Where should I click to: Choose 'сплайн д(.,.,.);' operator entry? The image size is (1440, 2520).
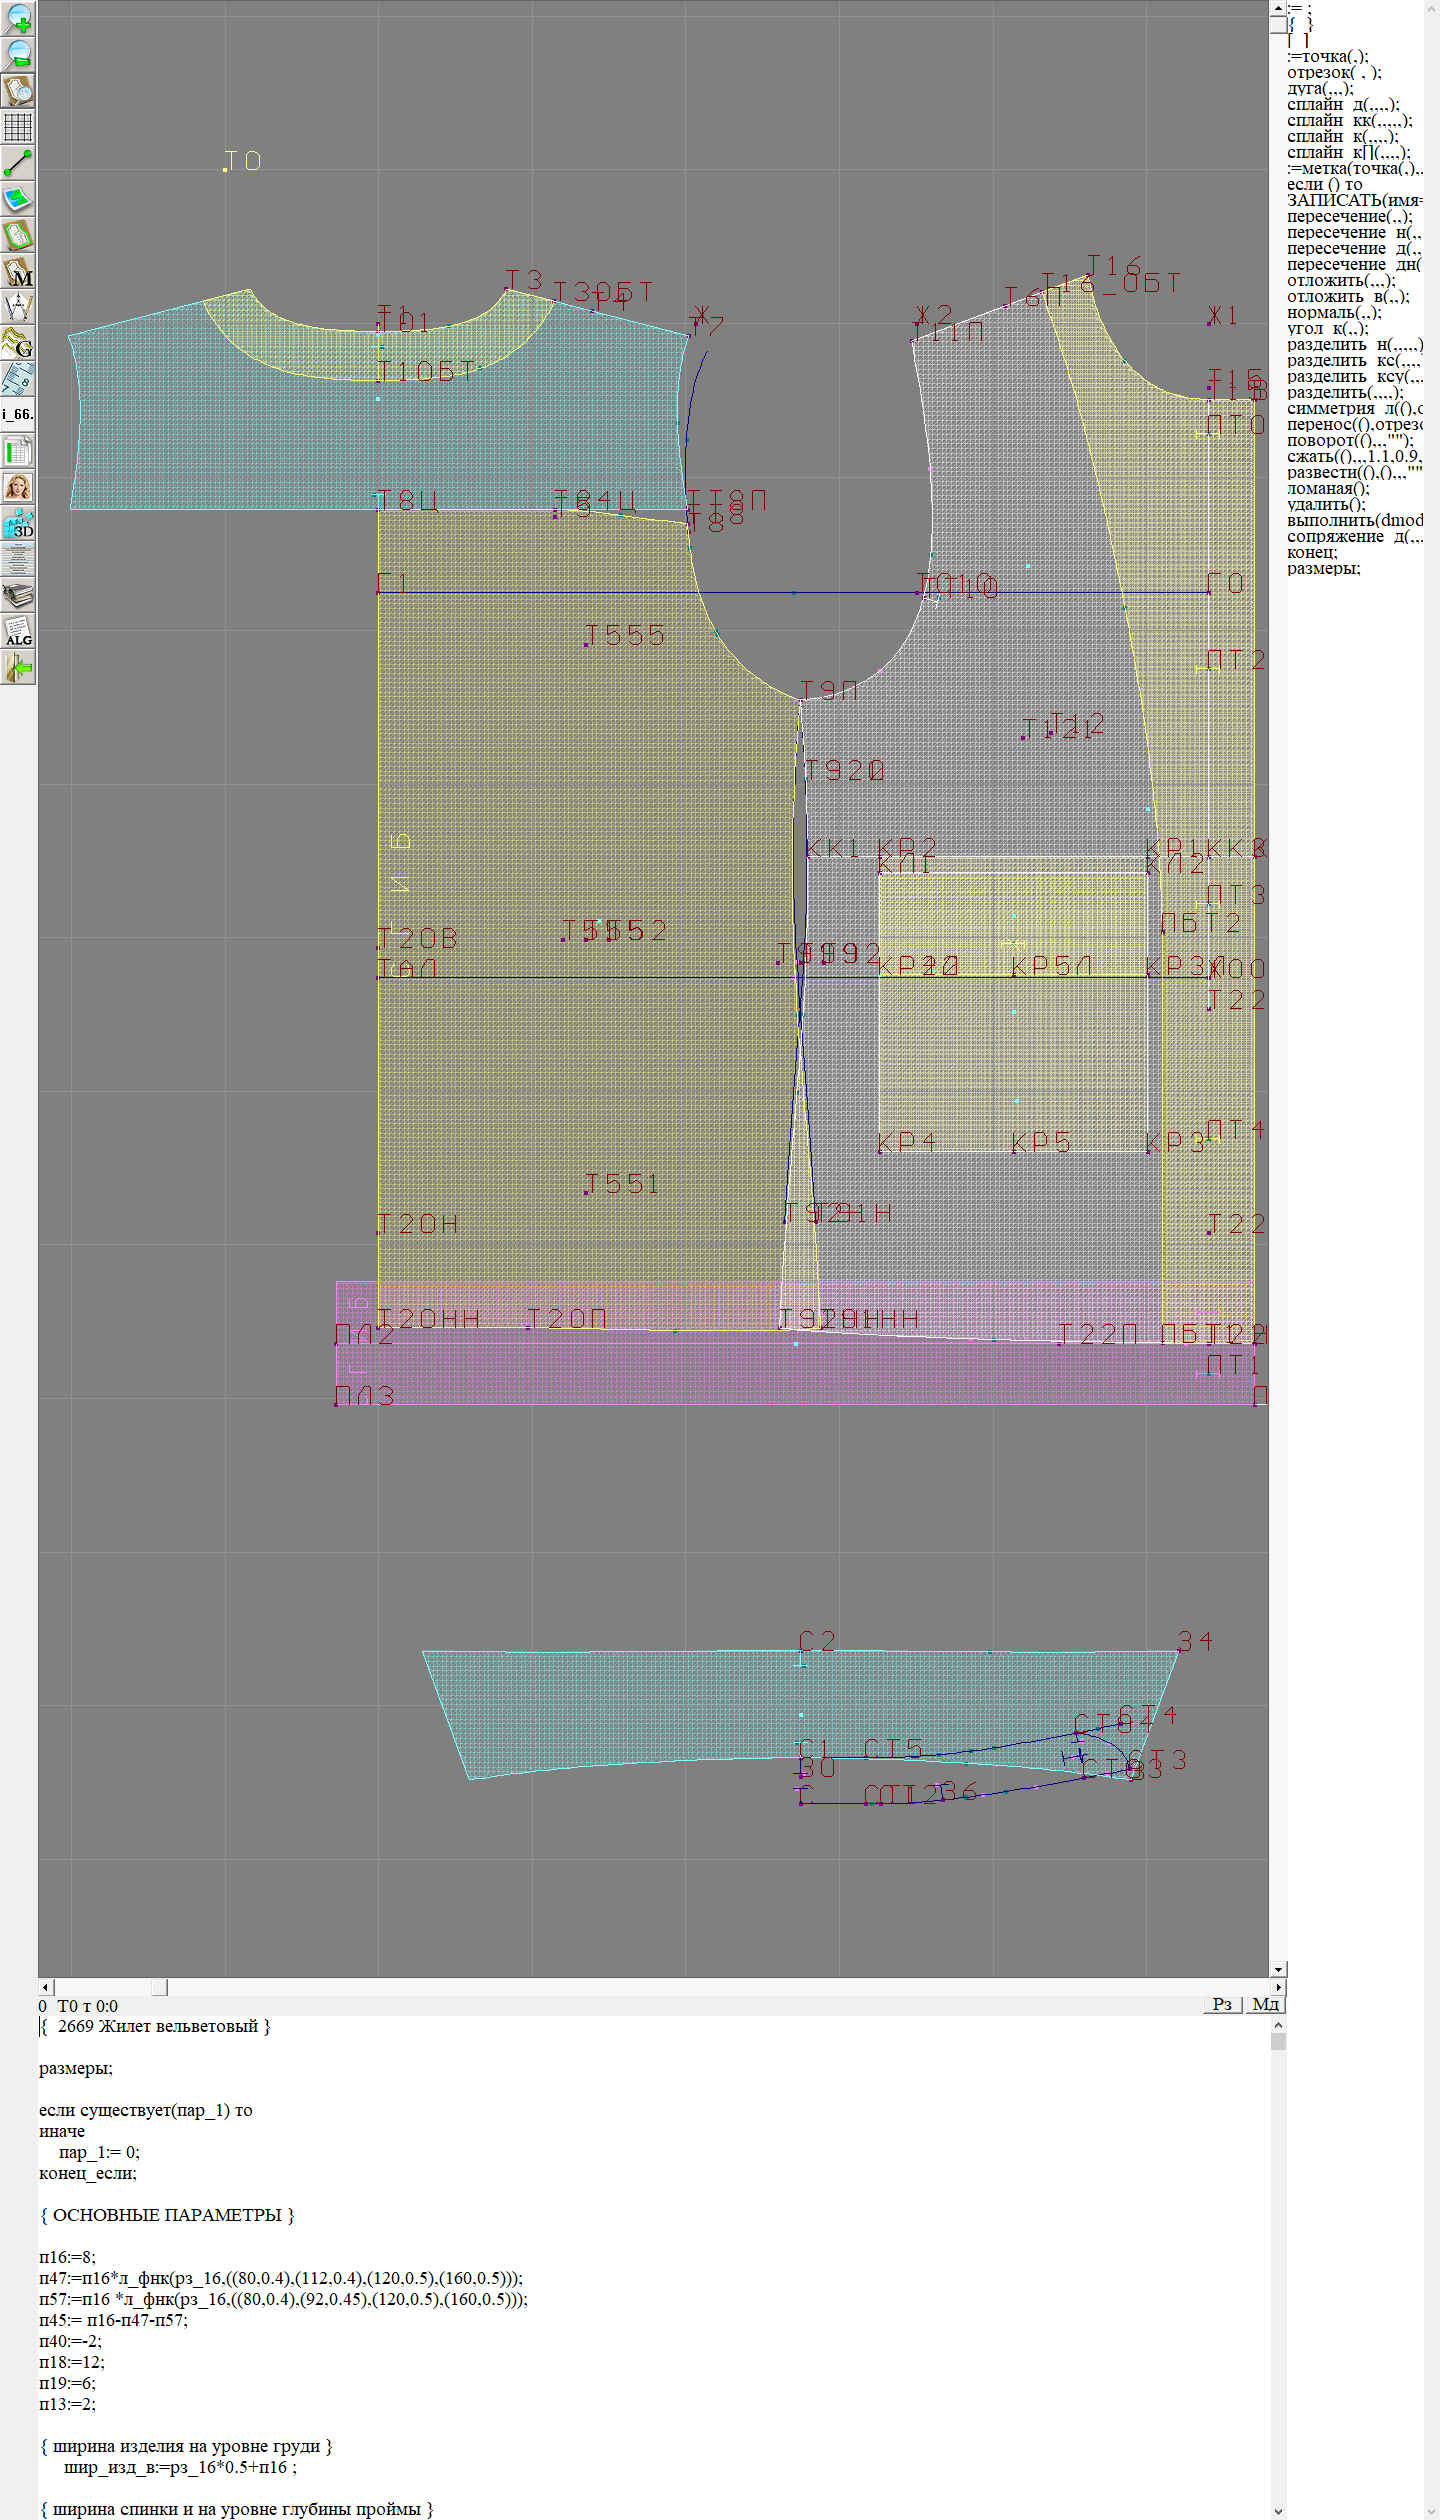(1342, 104)
